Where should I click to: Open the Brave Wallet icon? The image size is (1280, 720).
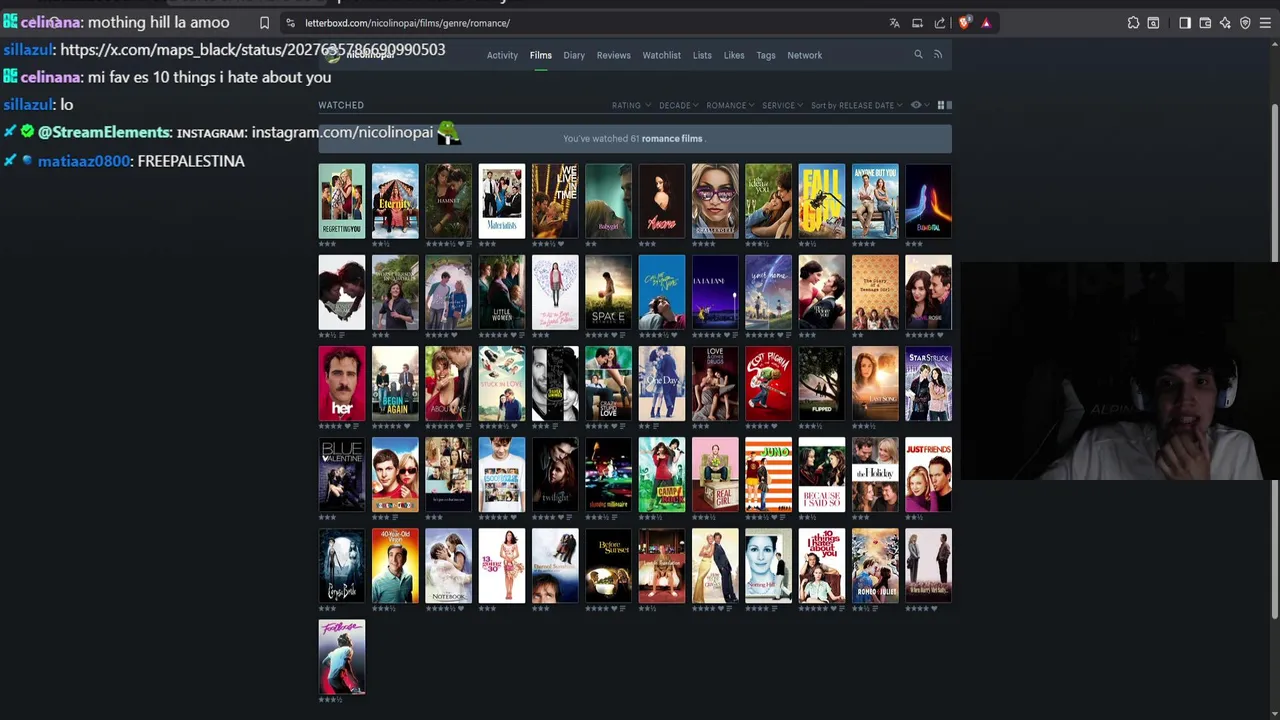[1205, 23]
